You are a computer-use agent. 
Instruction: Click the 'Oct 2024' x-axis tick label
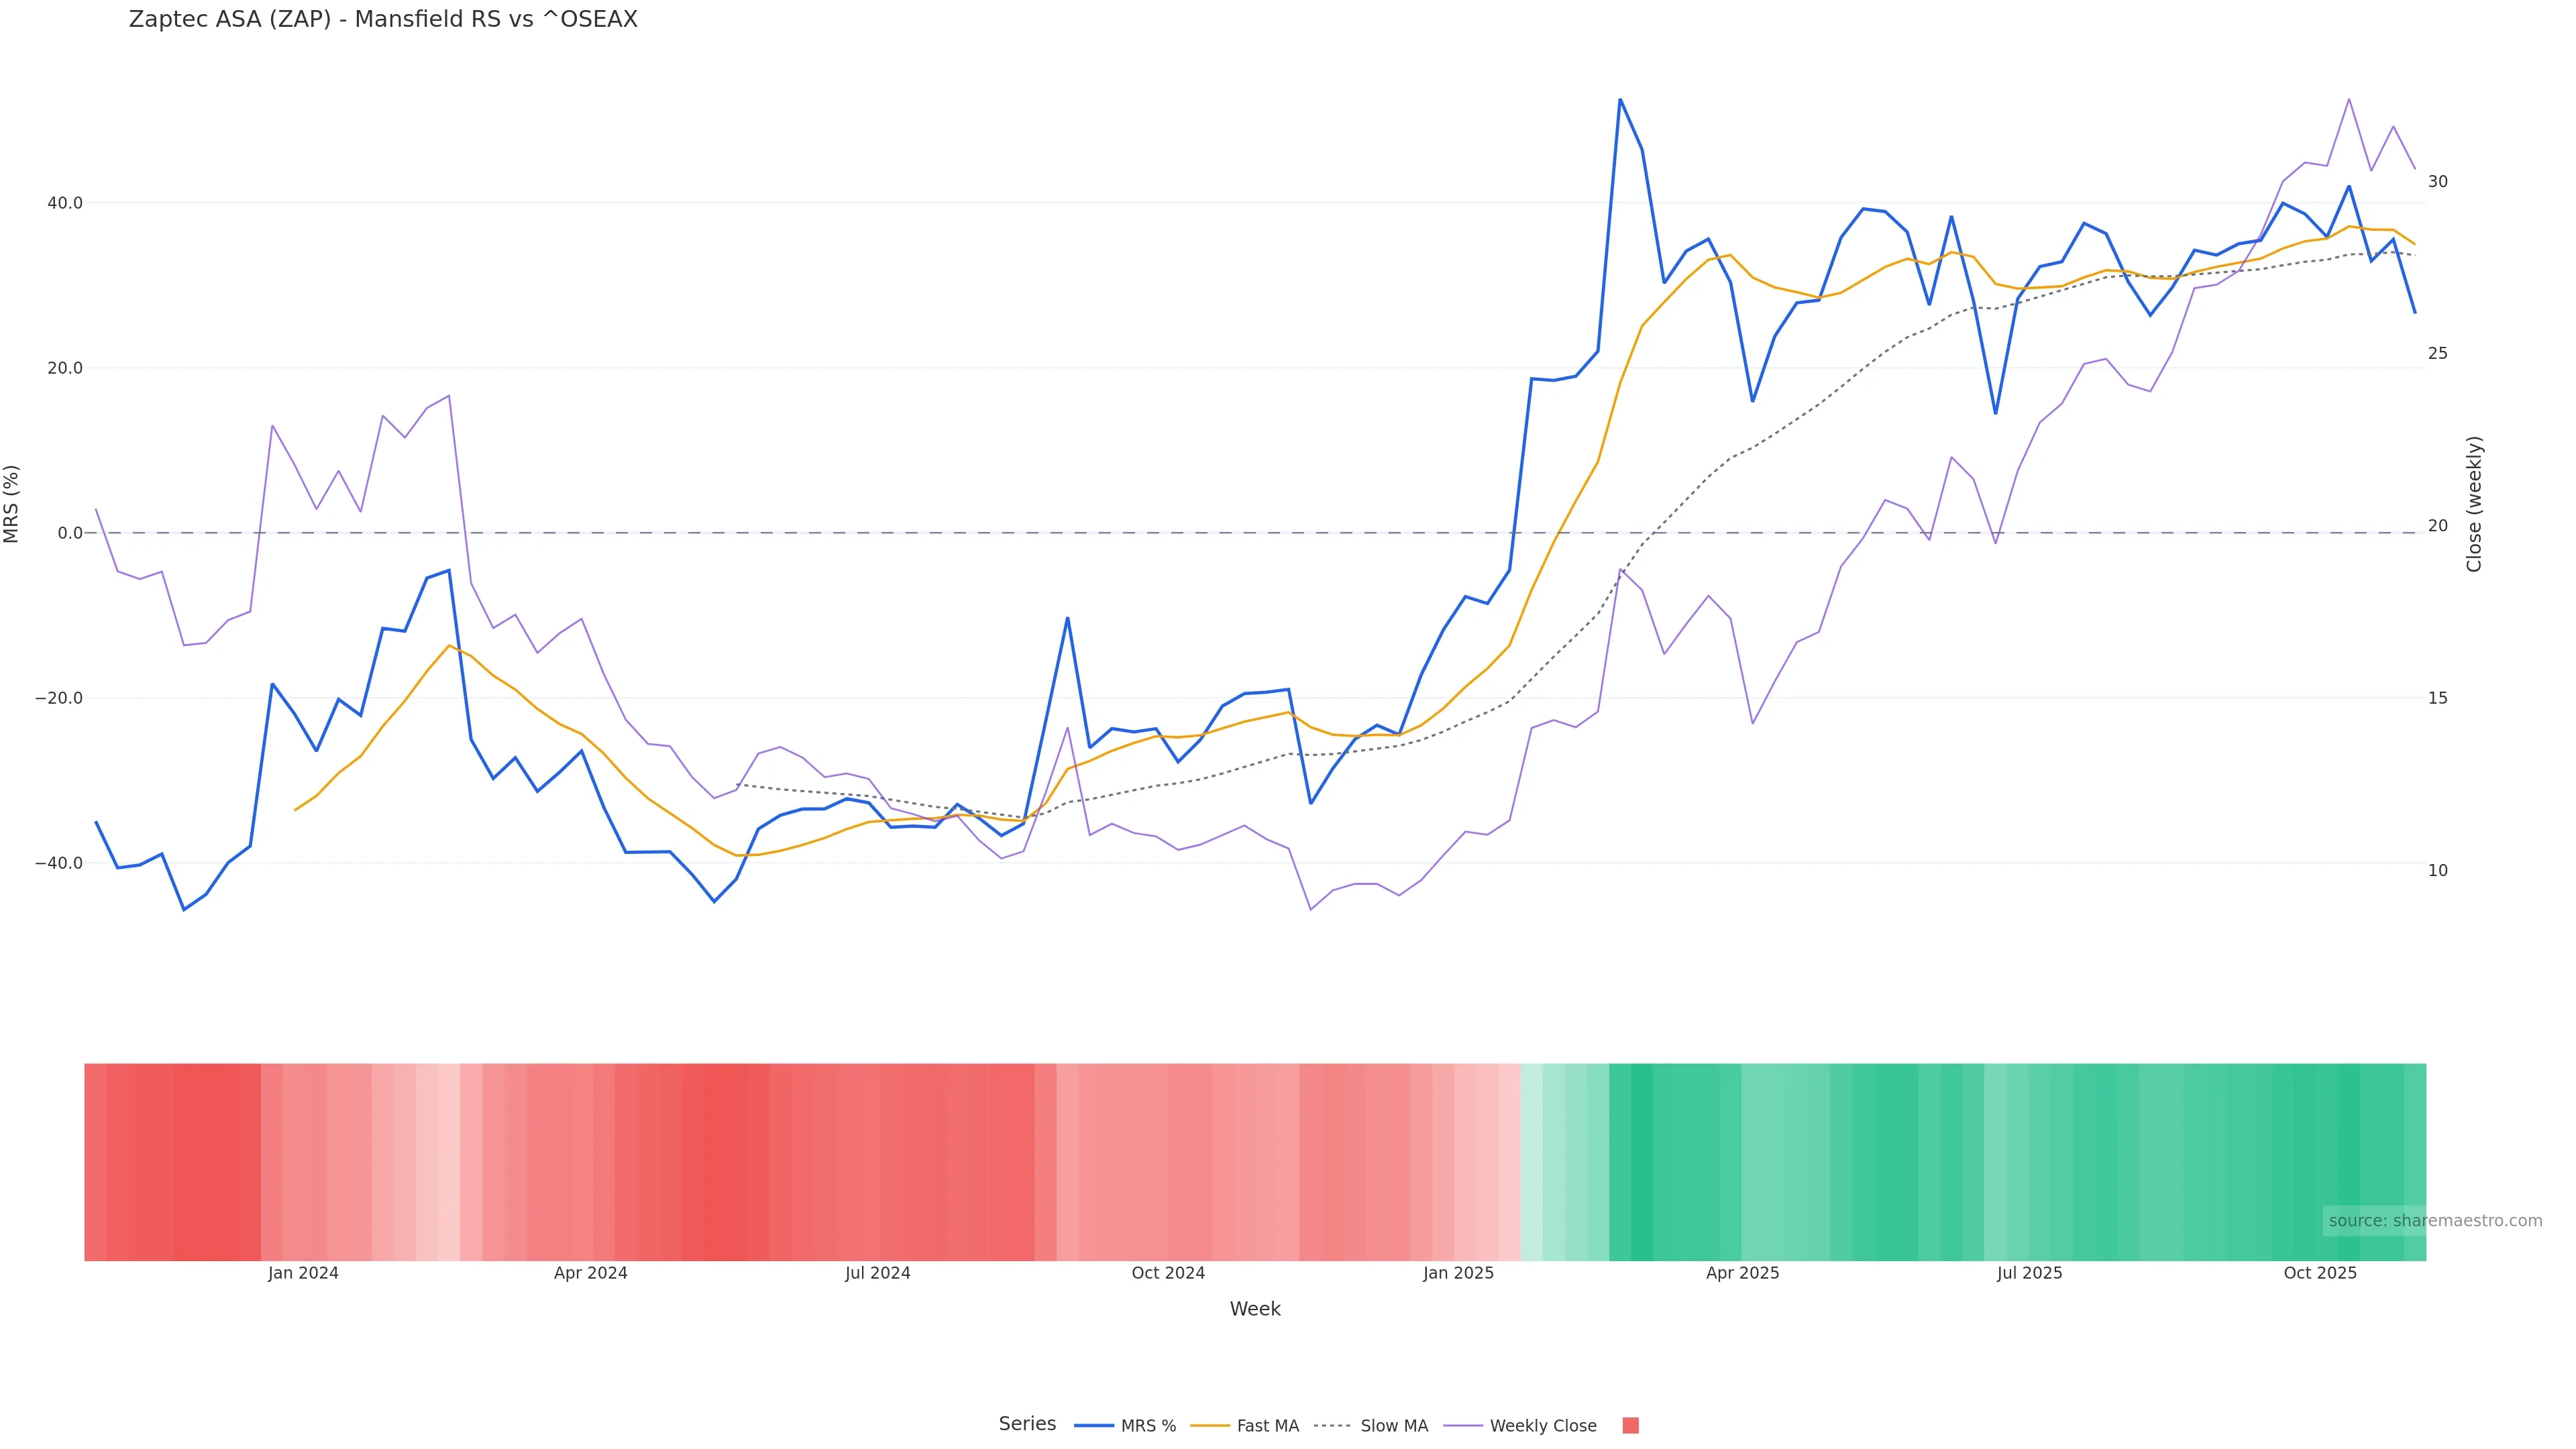pyautogui.click(x=1168, y=1273)
